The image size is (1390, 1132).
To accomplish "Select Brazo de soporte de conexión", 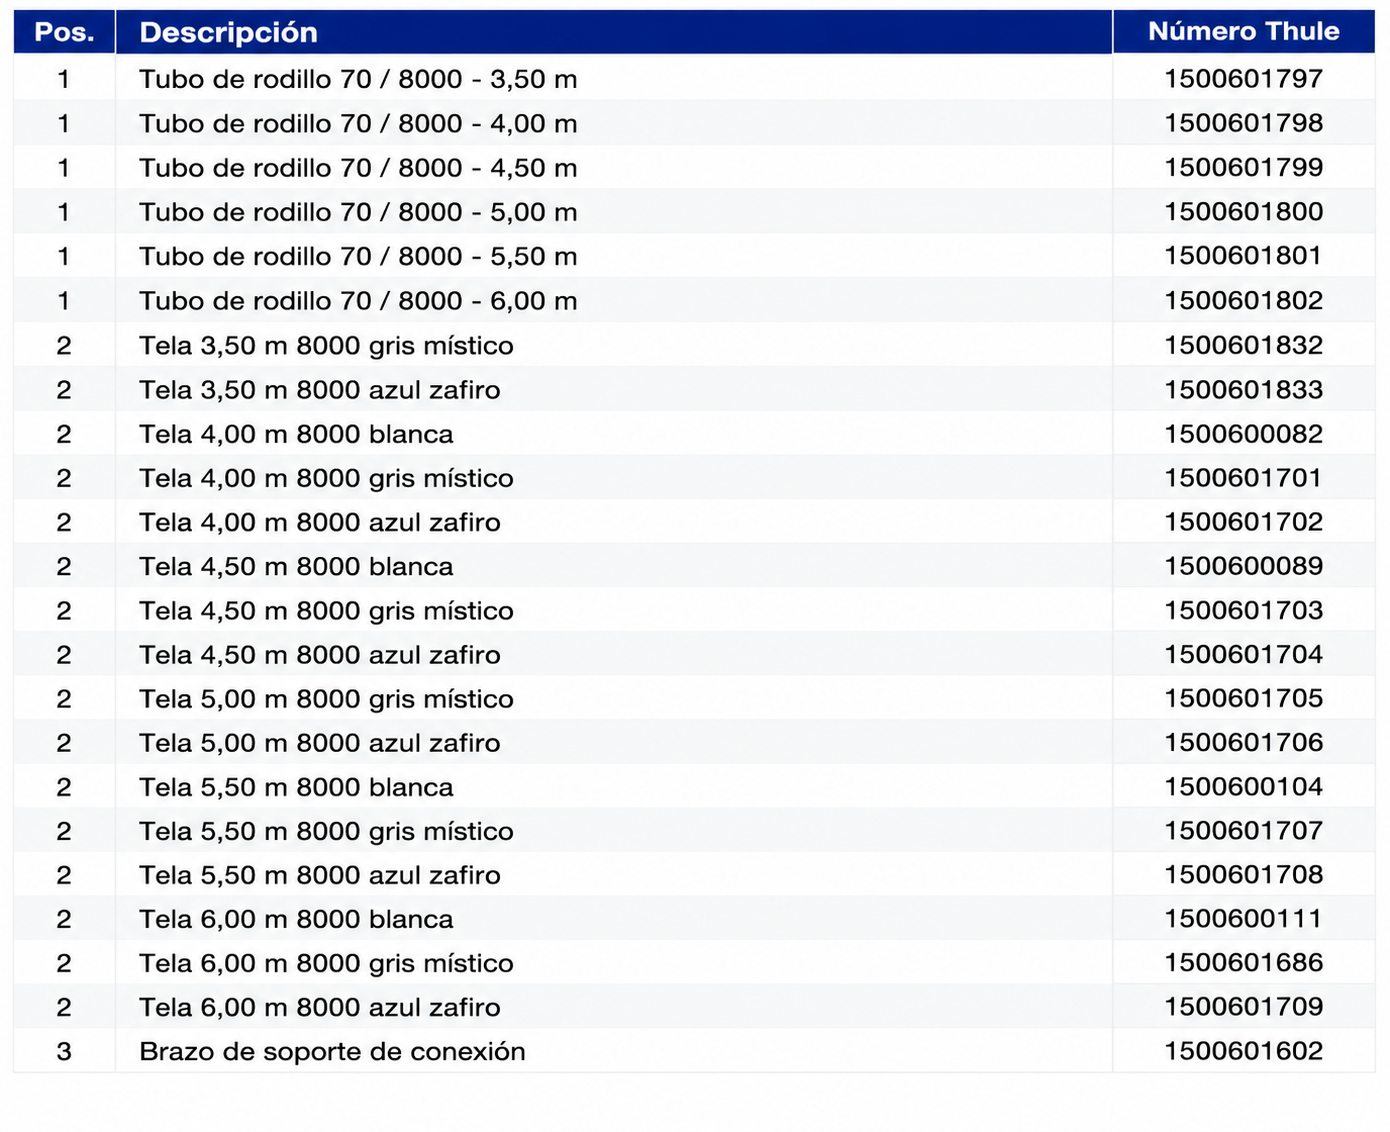I will point(332,1051).
